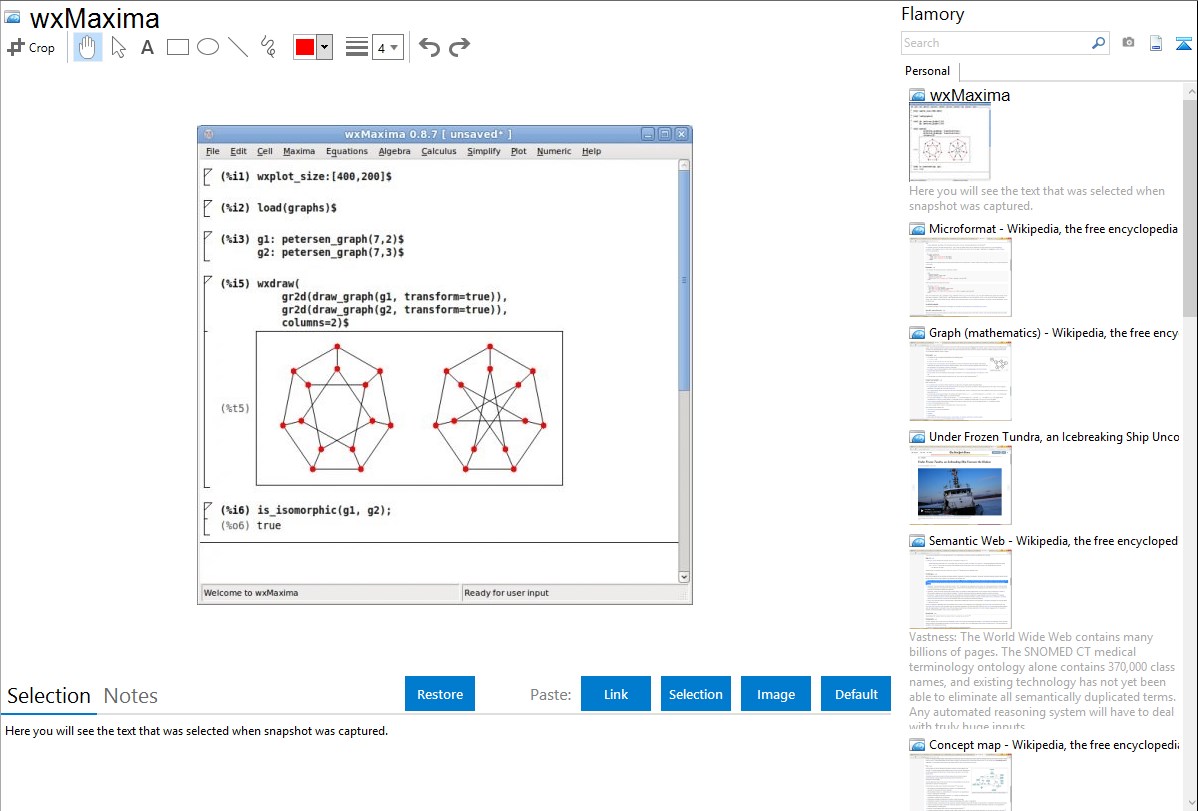Open the Plot menu in wxMaxima
The height and width of the screenshot is (811, 1198).
(x=519, y=151)
